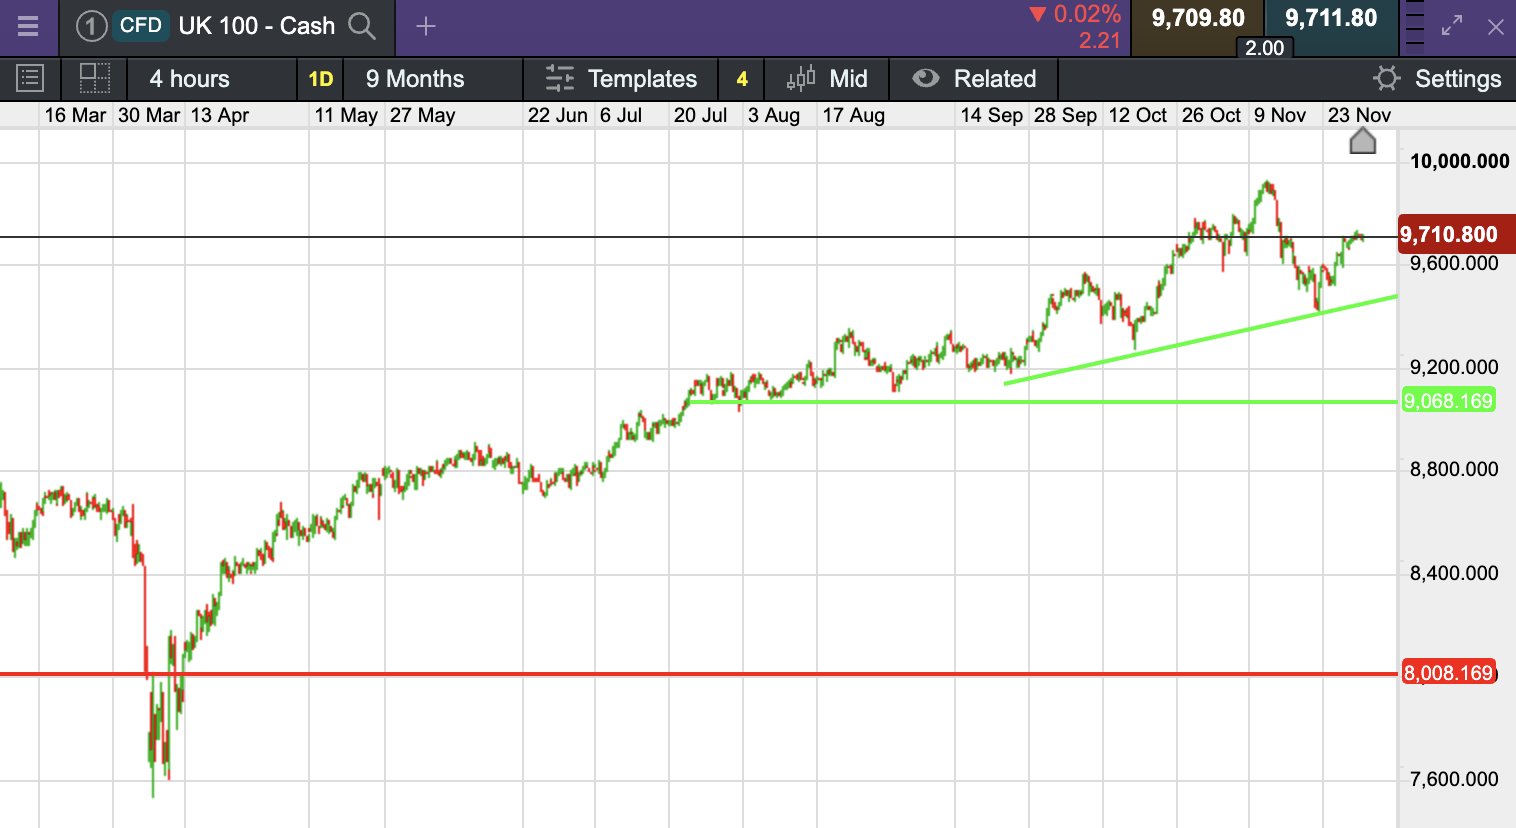Click the 26 Oct date label

tap(1211, 115)
